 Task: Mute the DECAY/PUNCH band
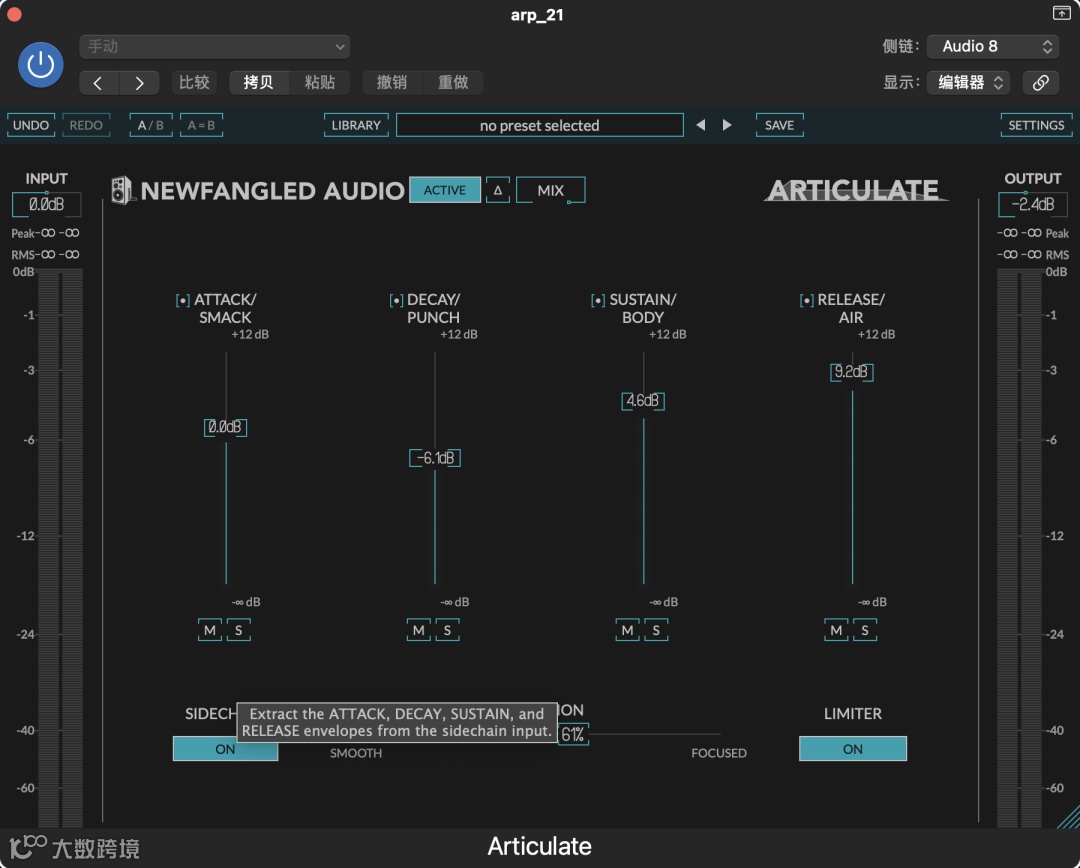click(419, 630)
